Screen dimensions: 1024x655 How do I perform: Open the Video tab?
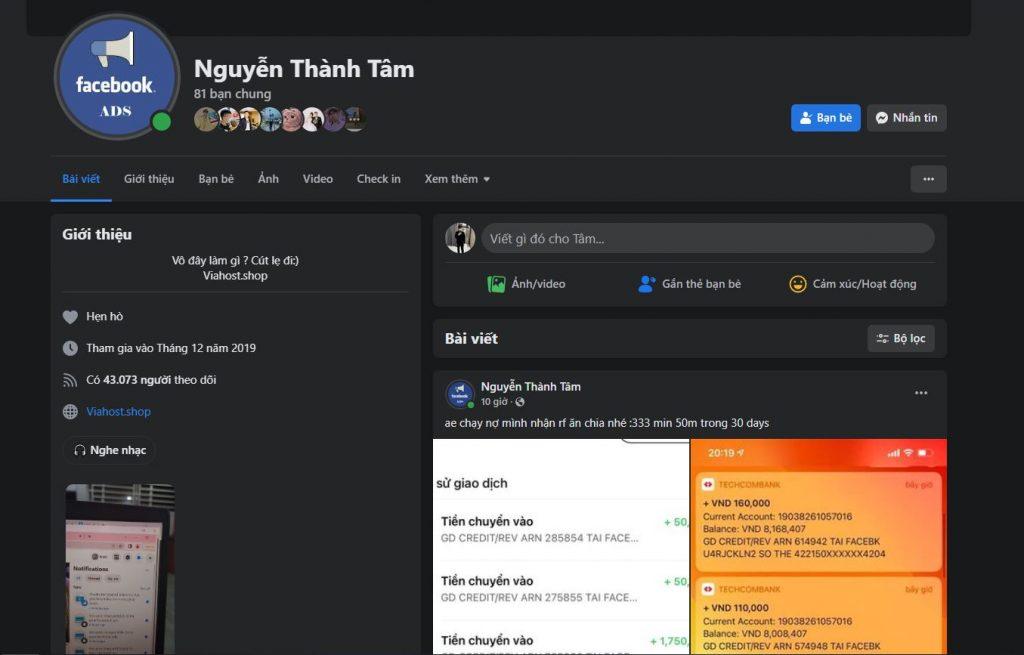(318, 179)
